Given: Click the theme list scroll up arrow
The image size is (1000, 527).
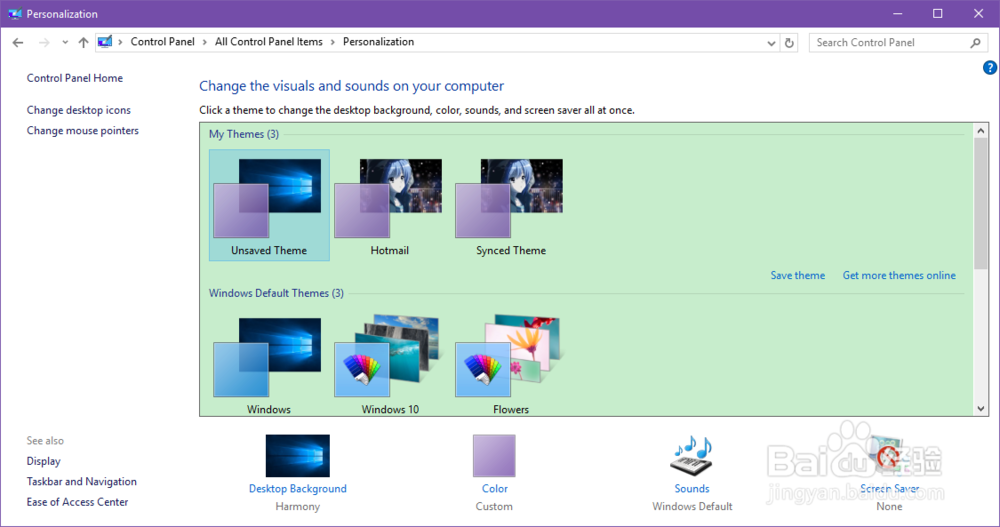Looking at the screenshot, I should click(x=981, y=130).
